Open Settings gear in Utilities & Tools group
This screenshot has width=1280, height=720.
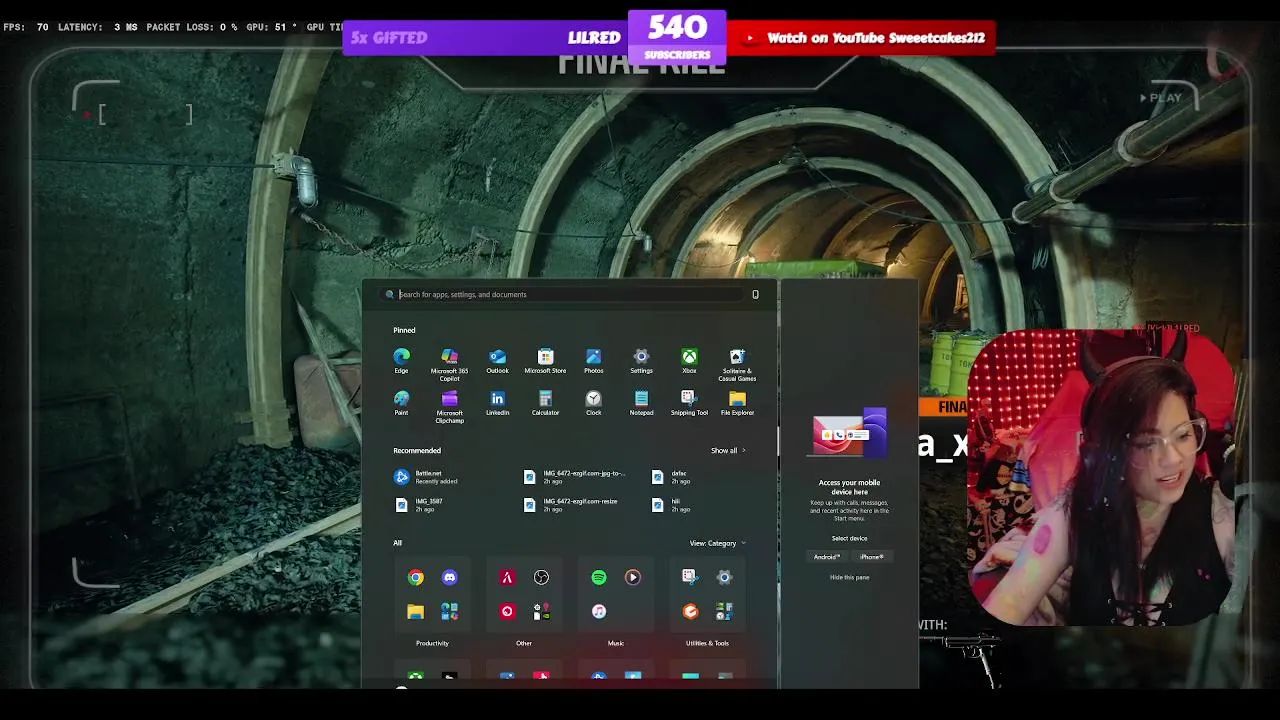pos(724,577)
